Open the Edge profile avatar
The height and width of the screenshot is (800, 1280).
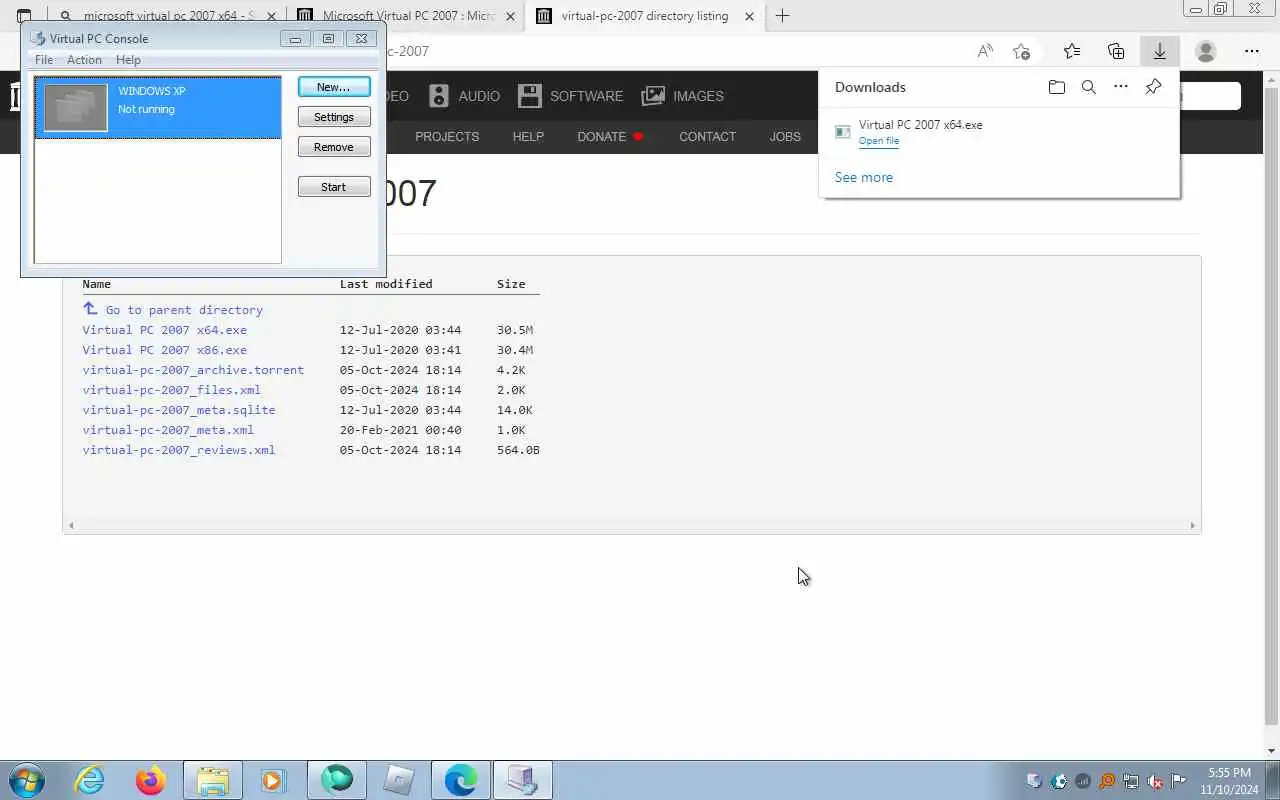[x=1206, y=51]
